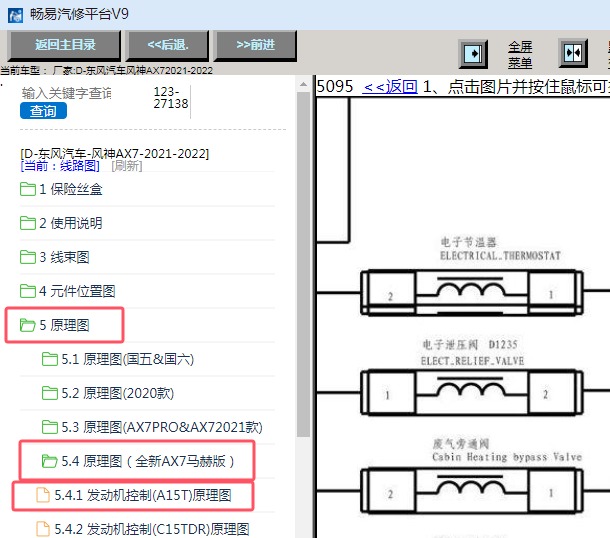Click the split-view double arrow icon
Screen dimensions: 610x538
click(573, 53)
